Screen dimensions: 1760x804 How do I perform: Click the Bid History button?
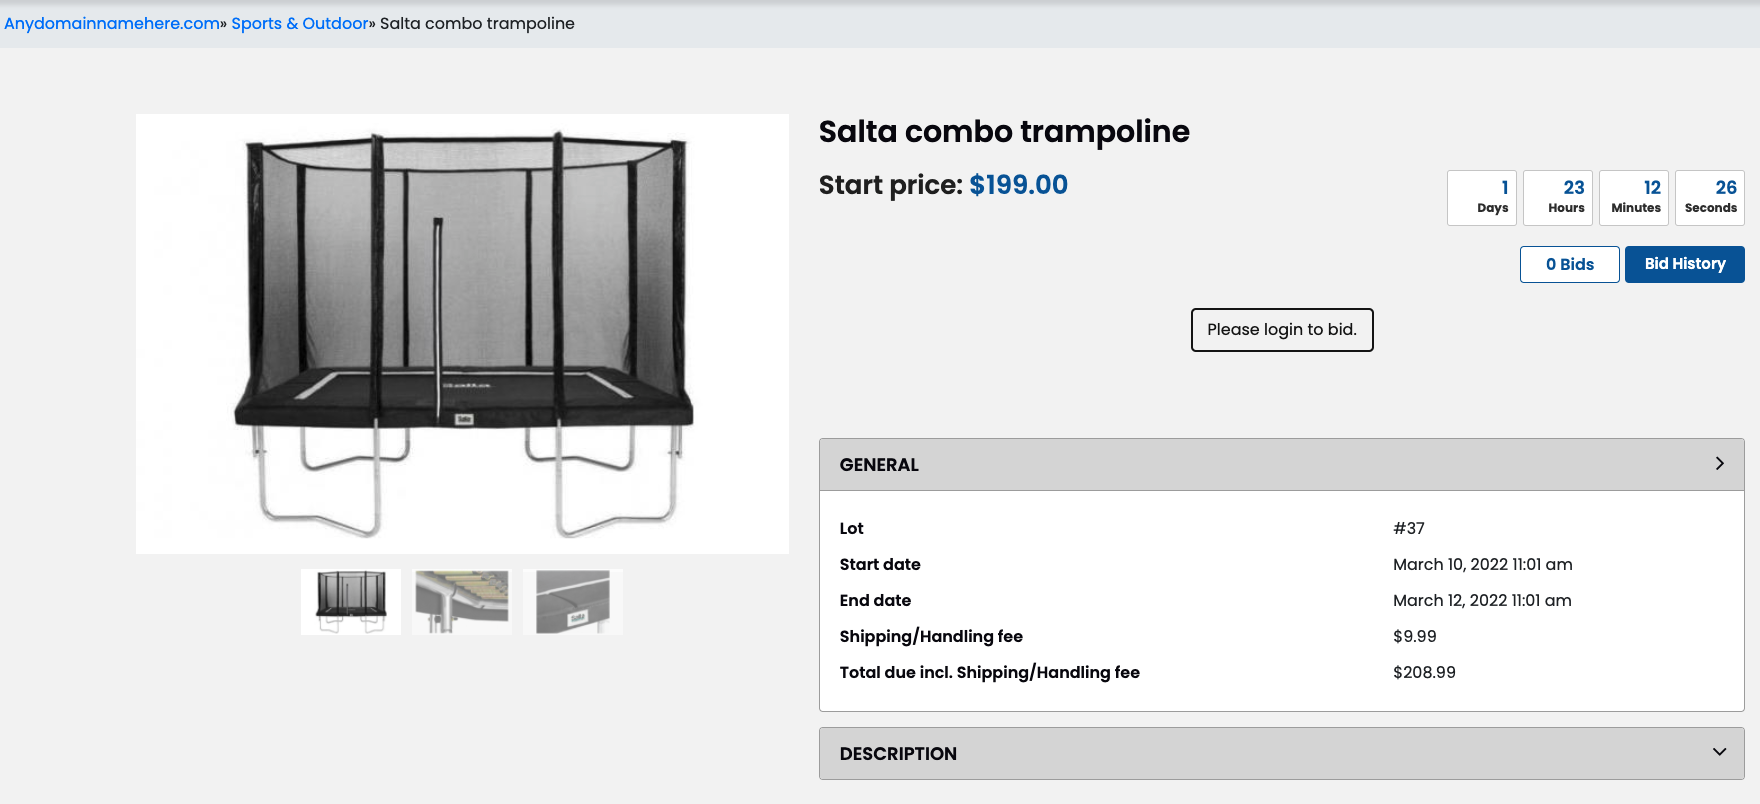[x=1684, y=264]
